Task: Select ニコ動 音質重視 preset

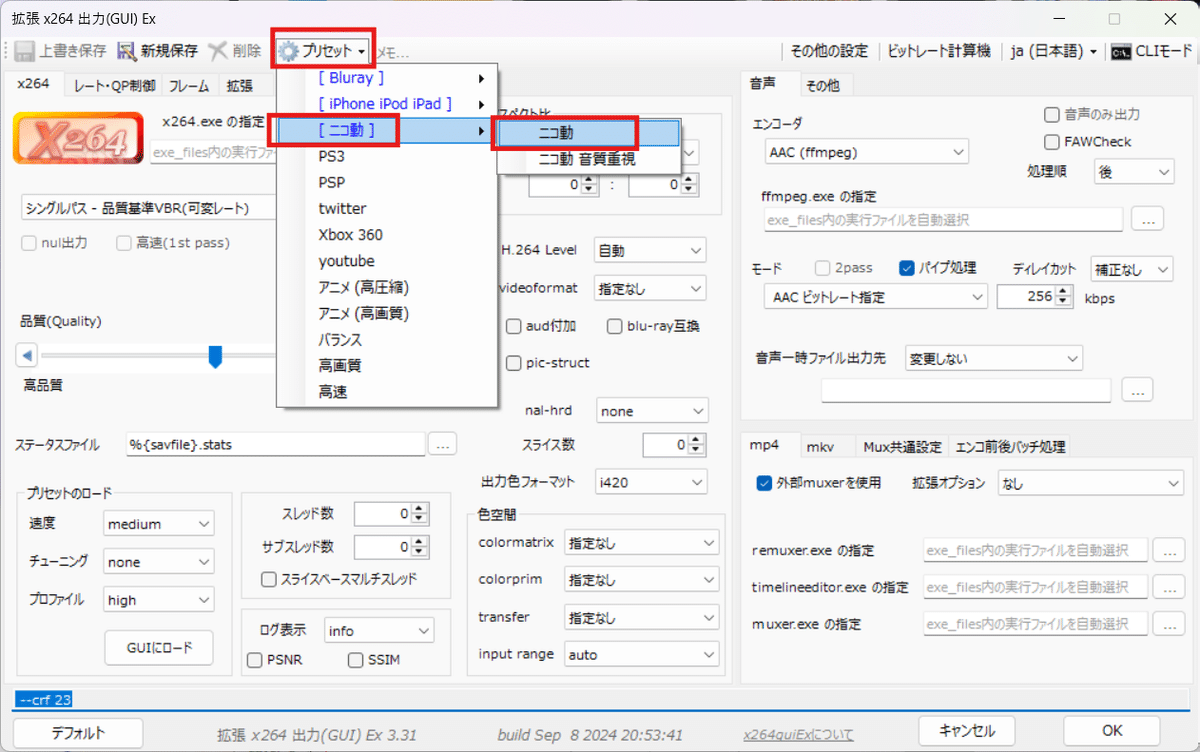Action: click(x=588, y=158)
